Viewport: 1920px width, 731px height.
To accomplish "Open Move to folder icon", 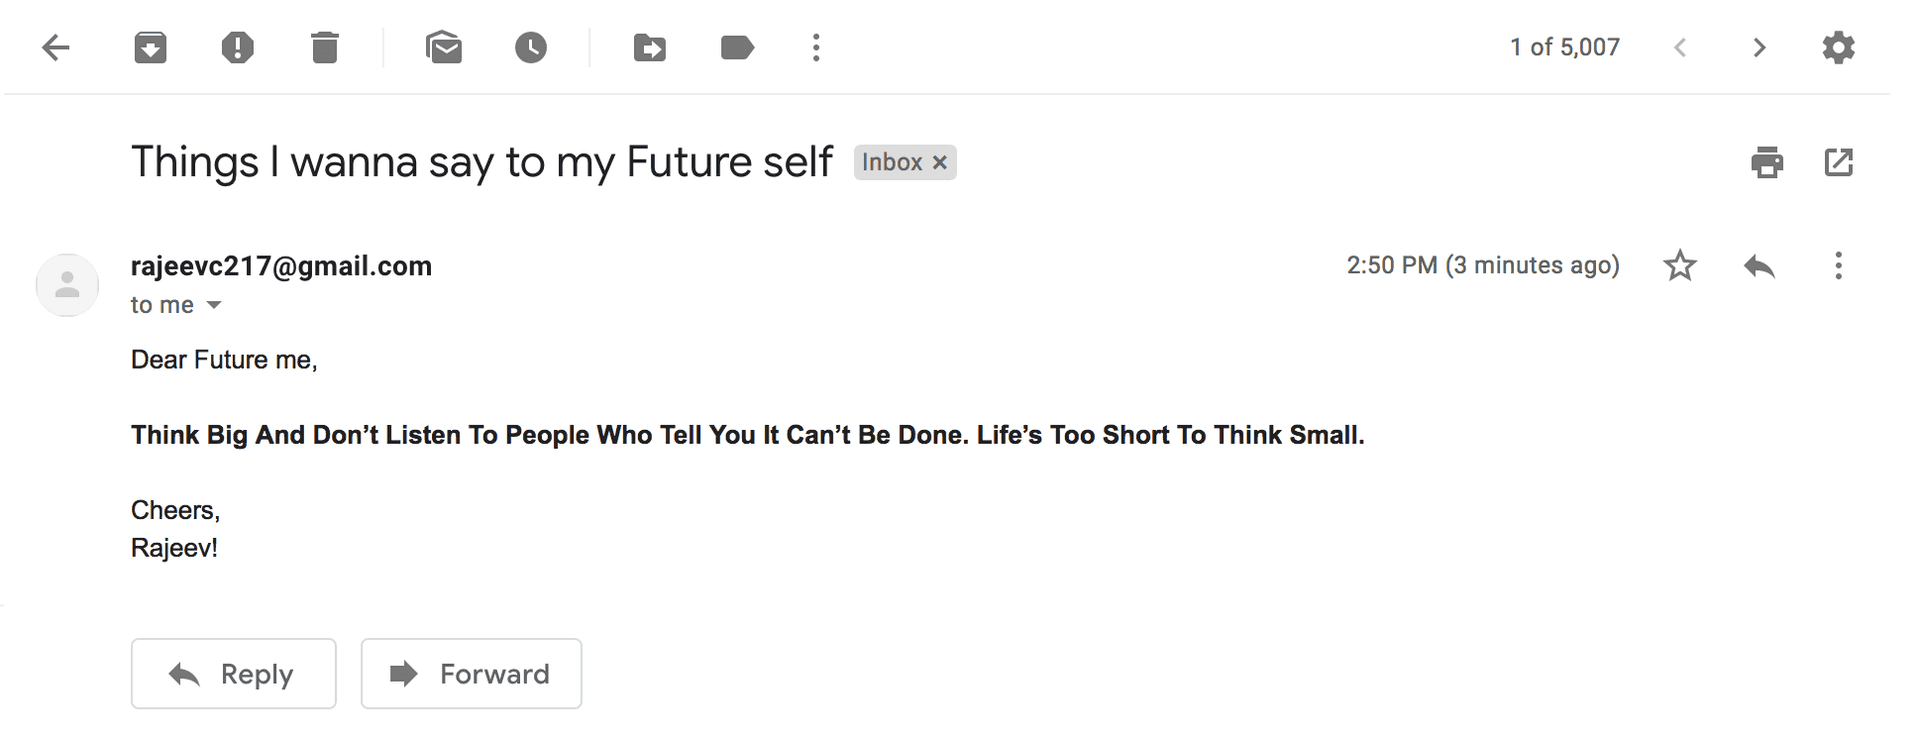I will tap(650, 47).
